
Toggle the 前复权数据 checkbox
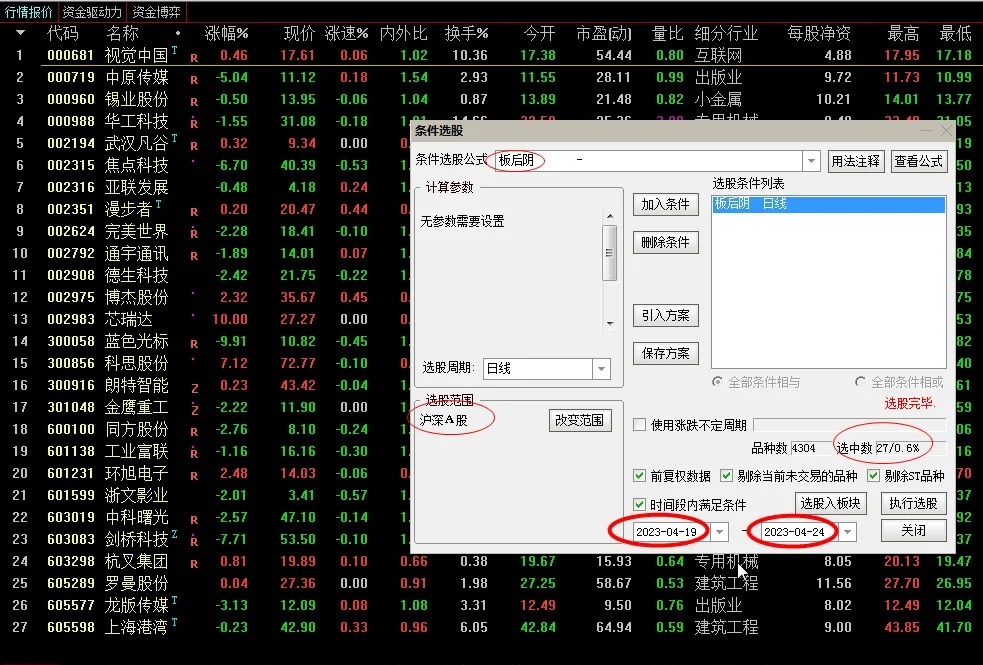pos(639,476)
